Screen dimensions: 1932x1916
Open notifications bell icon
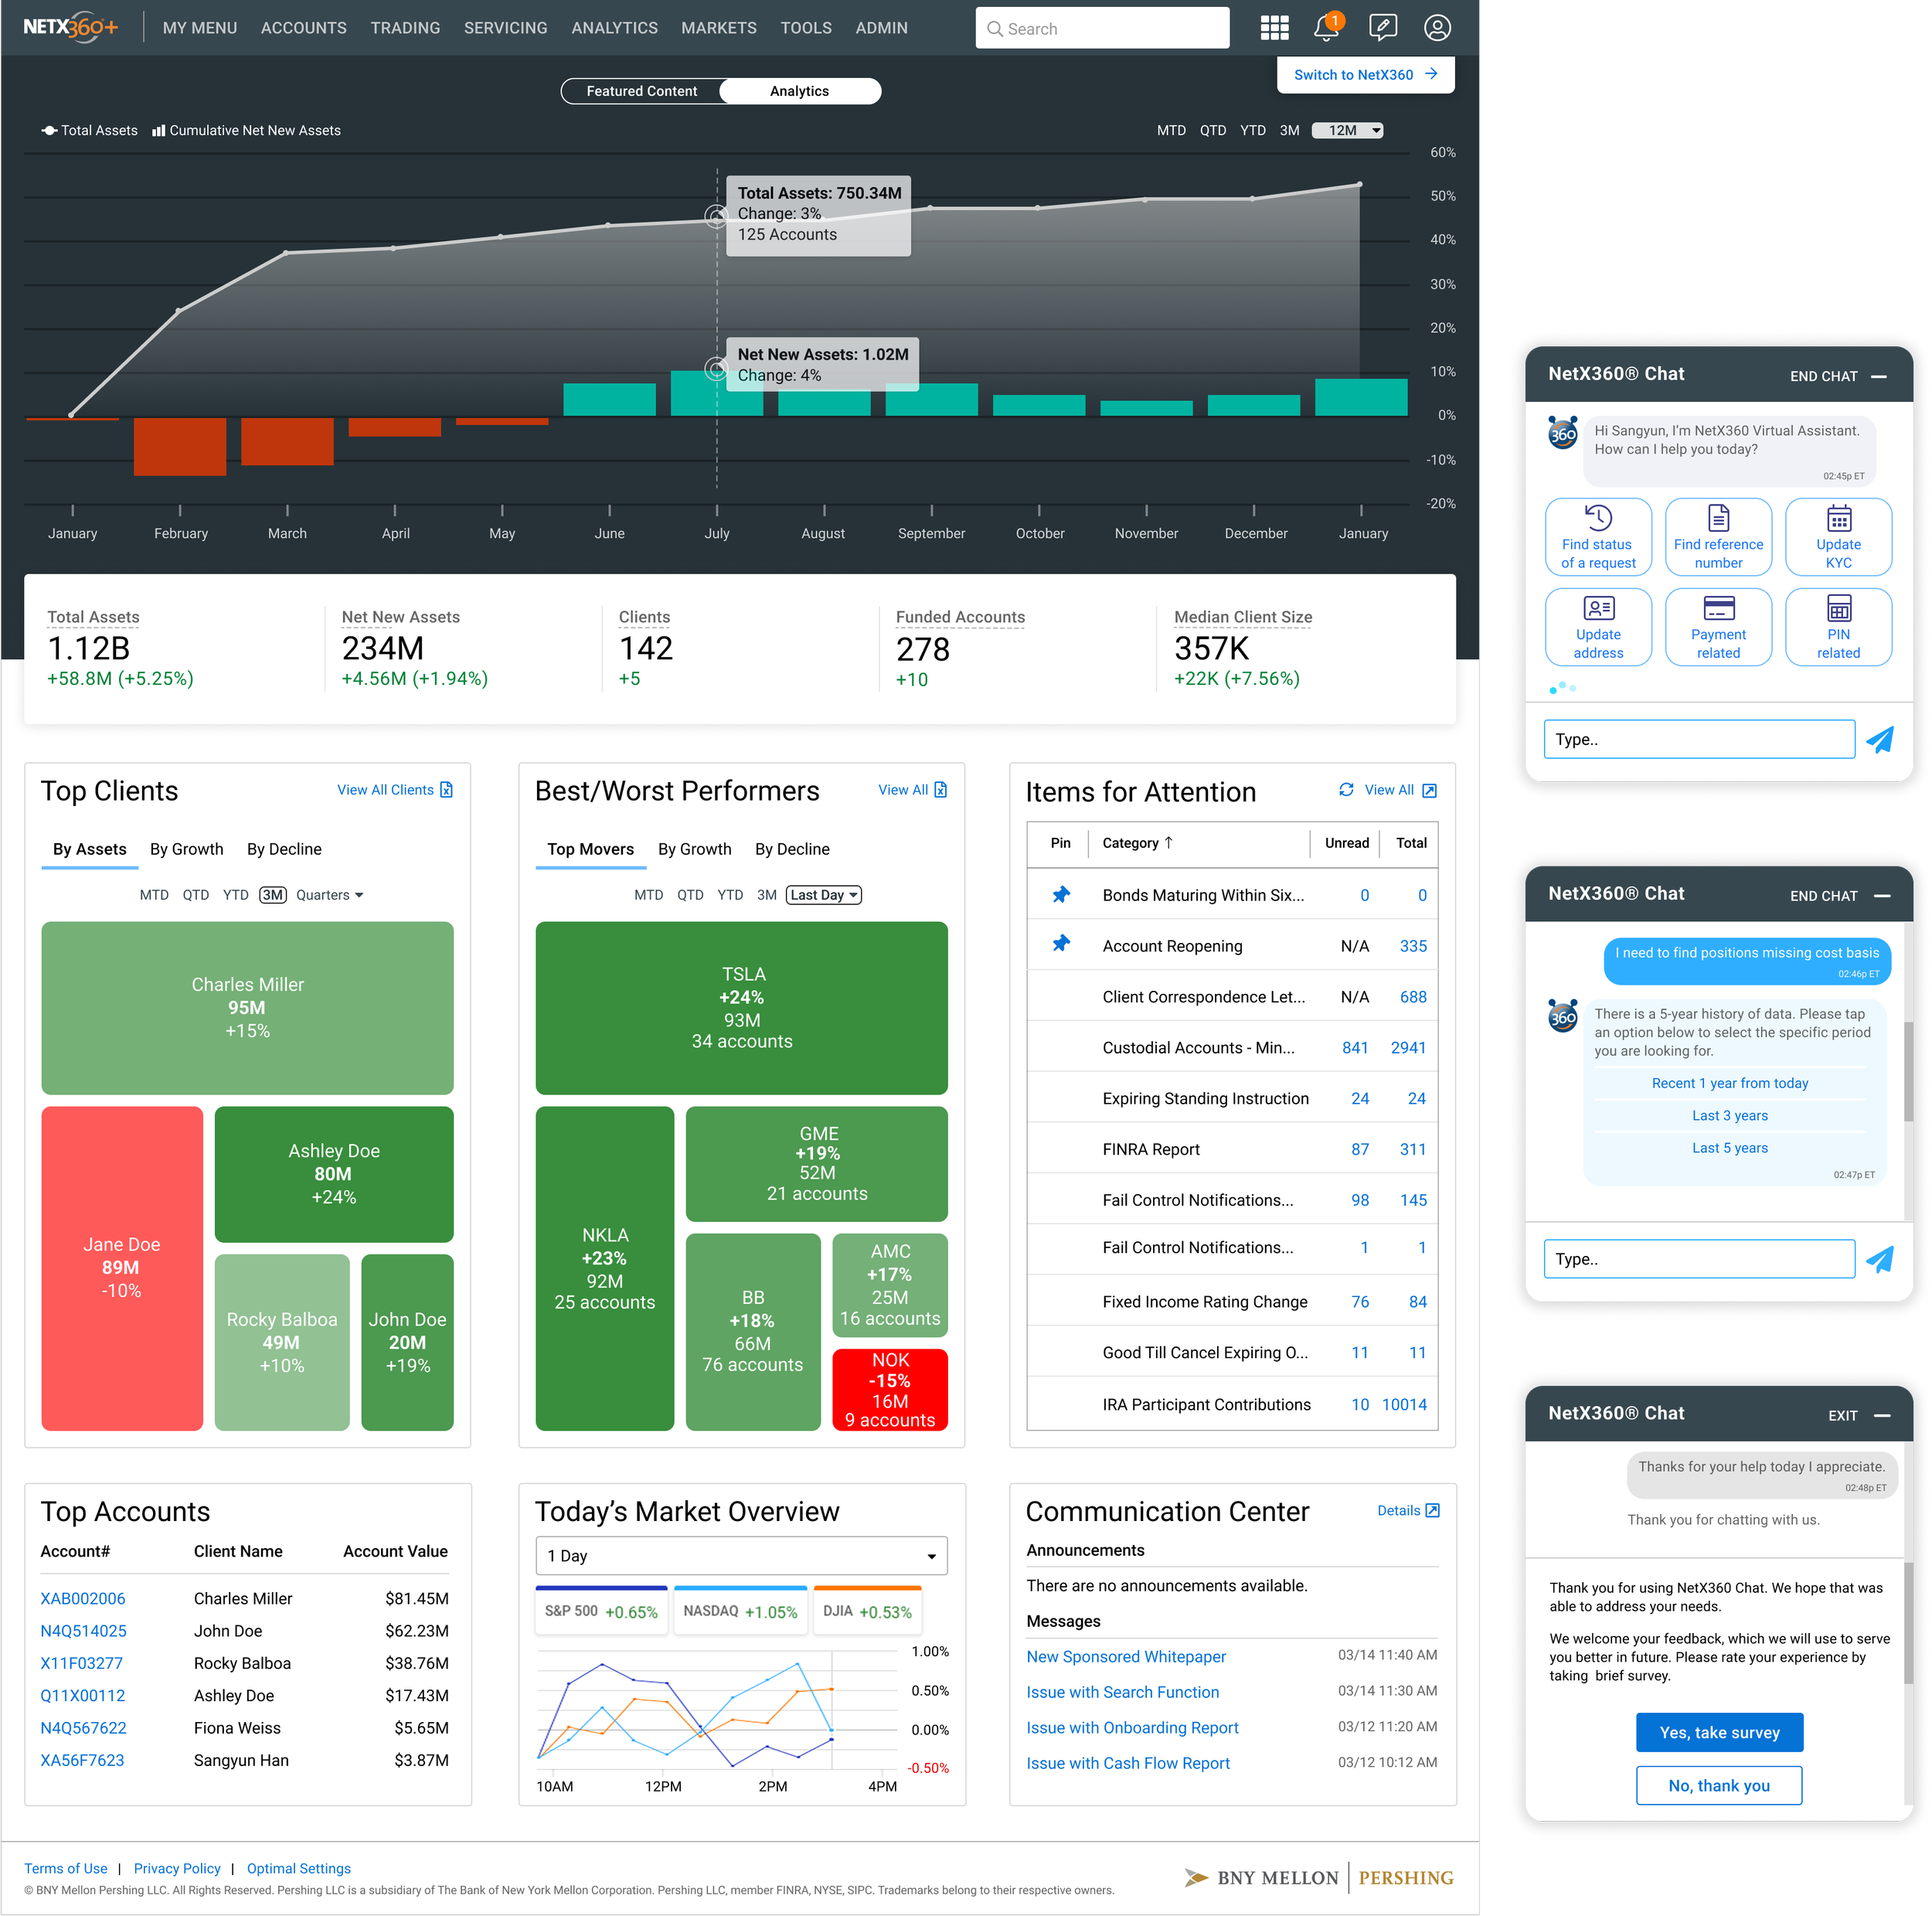(1327, 27)
